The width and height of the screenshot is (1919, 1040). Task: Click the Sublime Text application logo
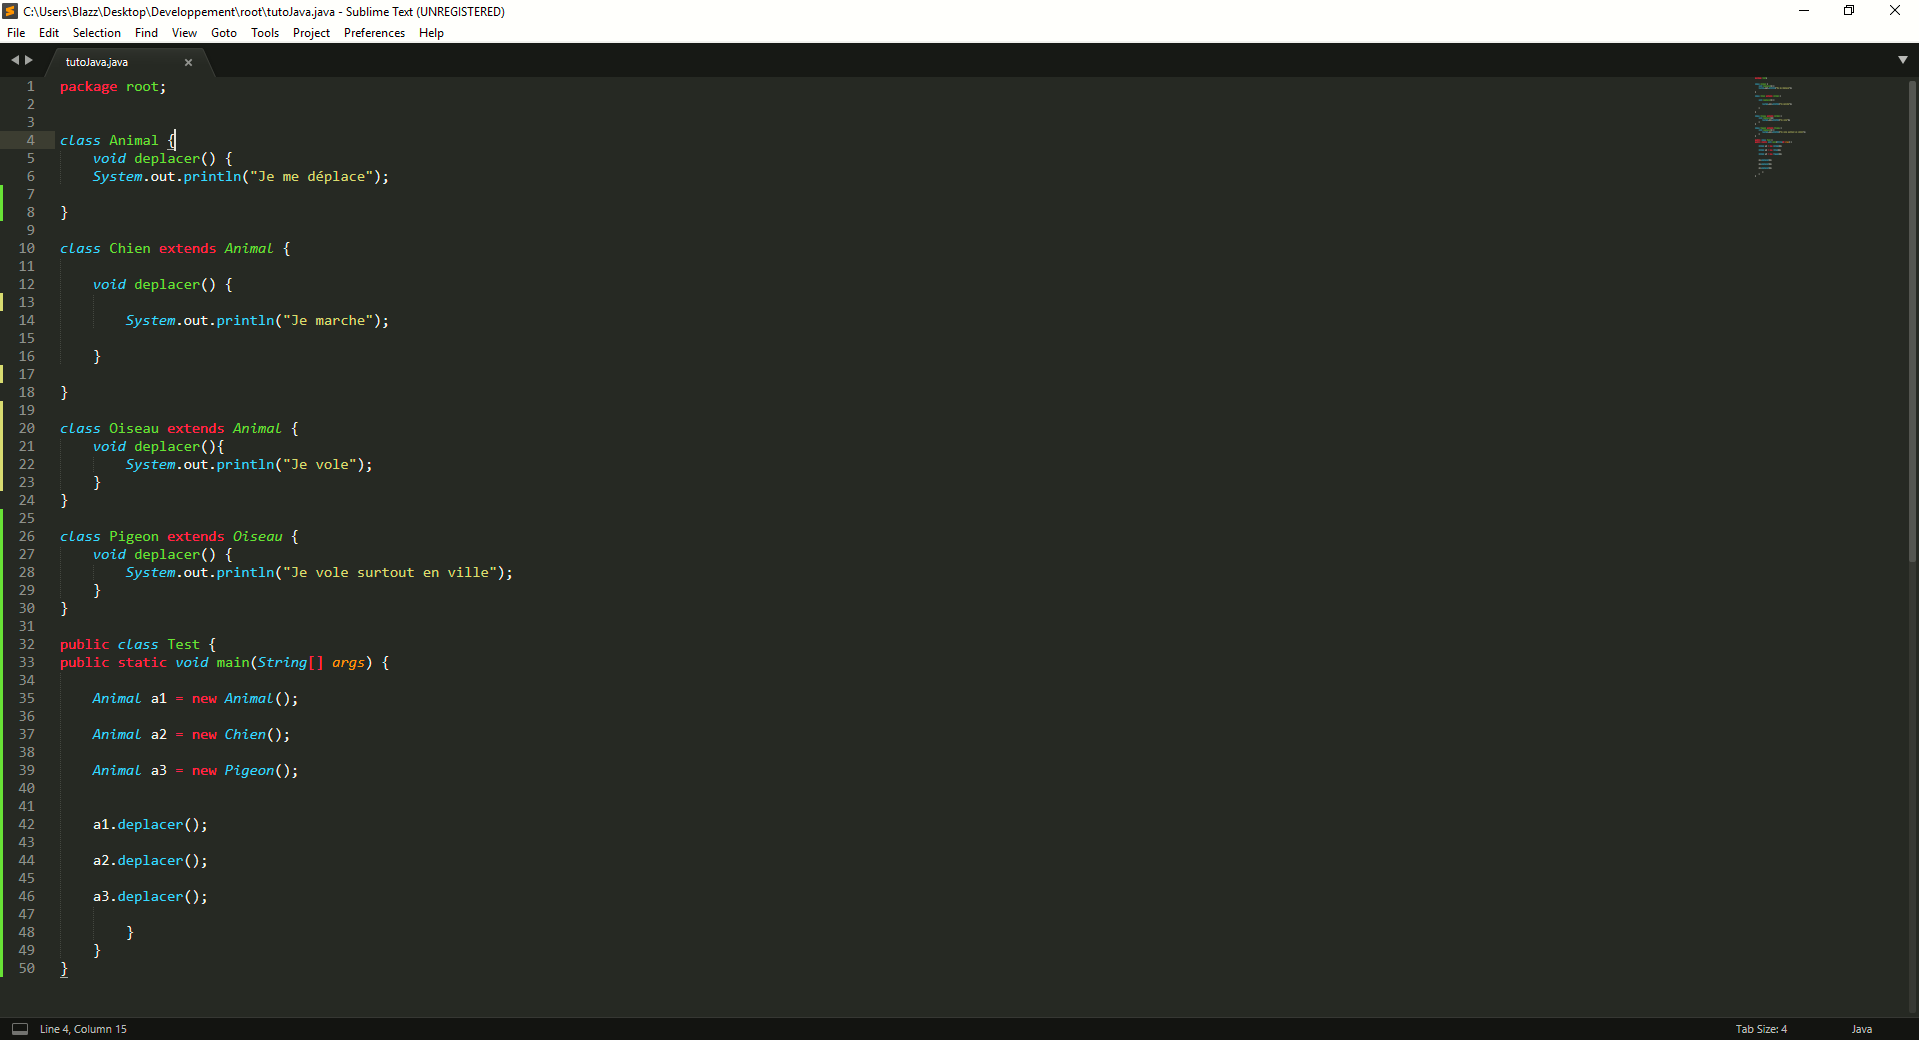(x=10, y=11)
